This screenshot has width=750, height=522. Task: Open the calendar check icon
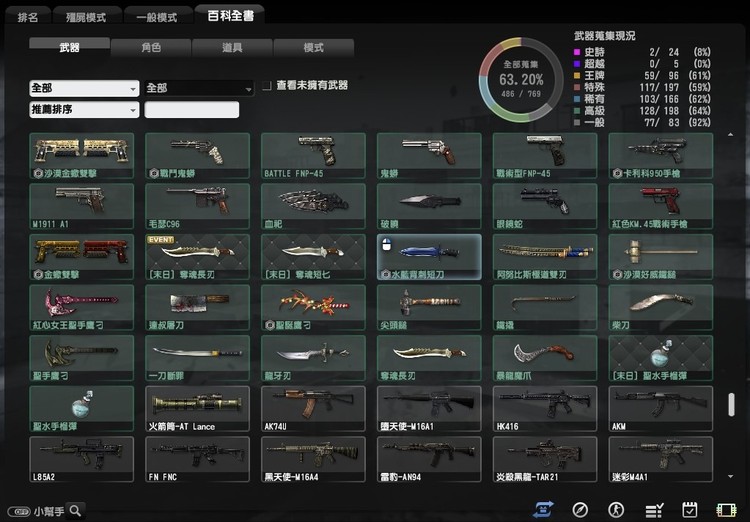click(x=689, y=510)
